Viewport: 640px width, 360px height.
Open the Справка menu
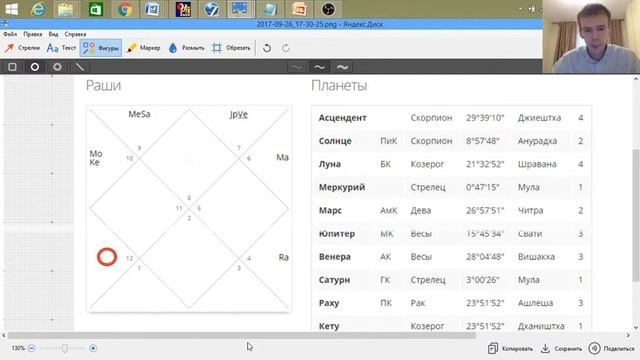point(76,34)
